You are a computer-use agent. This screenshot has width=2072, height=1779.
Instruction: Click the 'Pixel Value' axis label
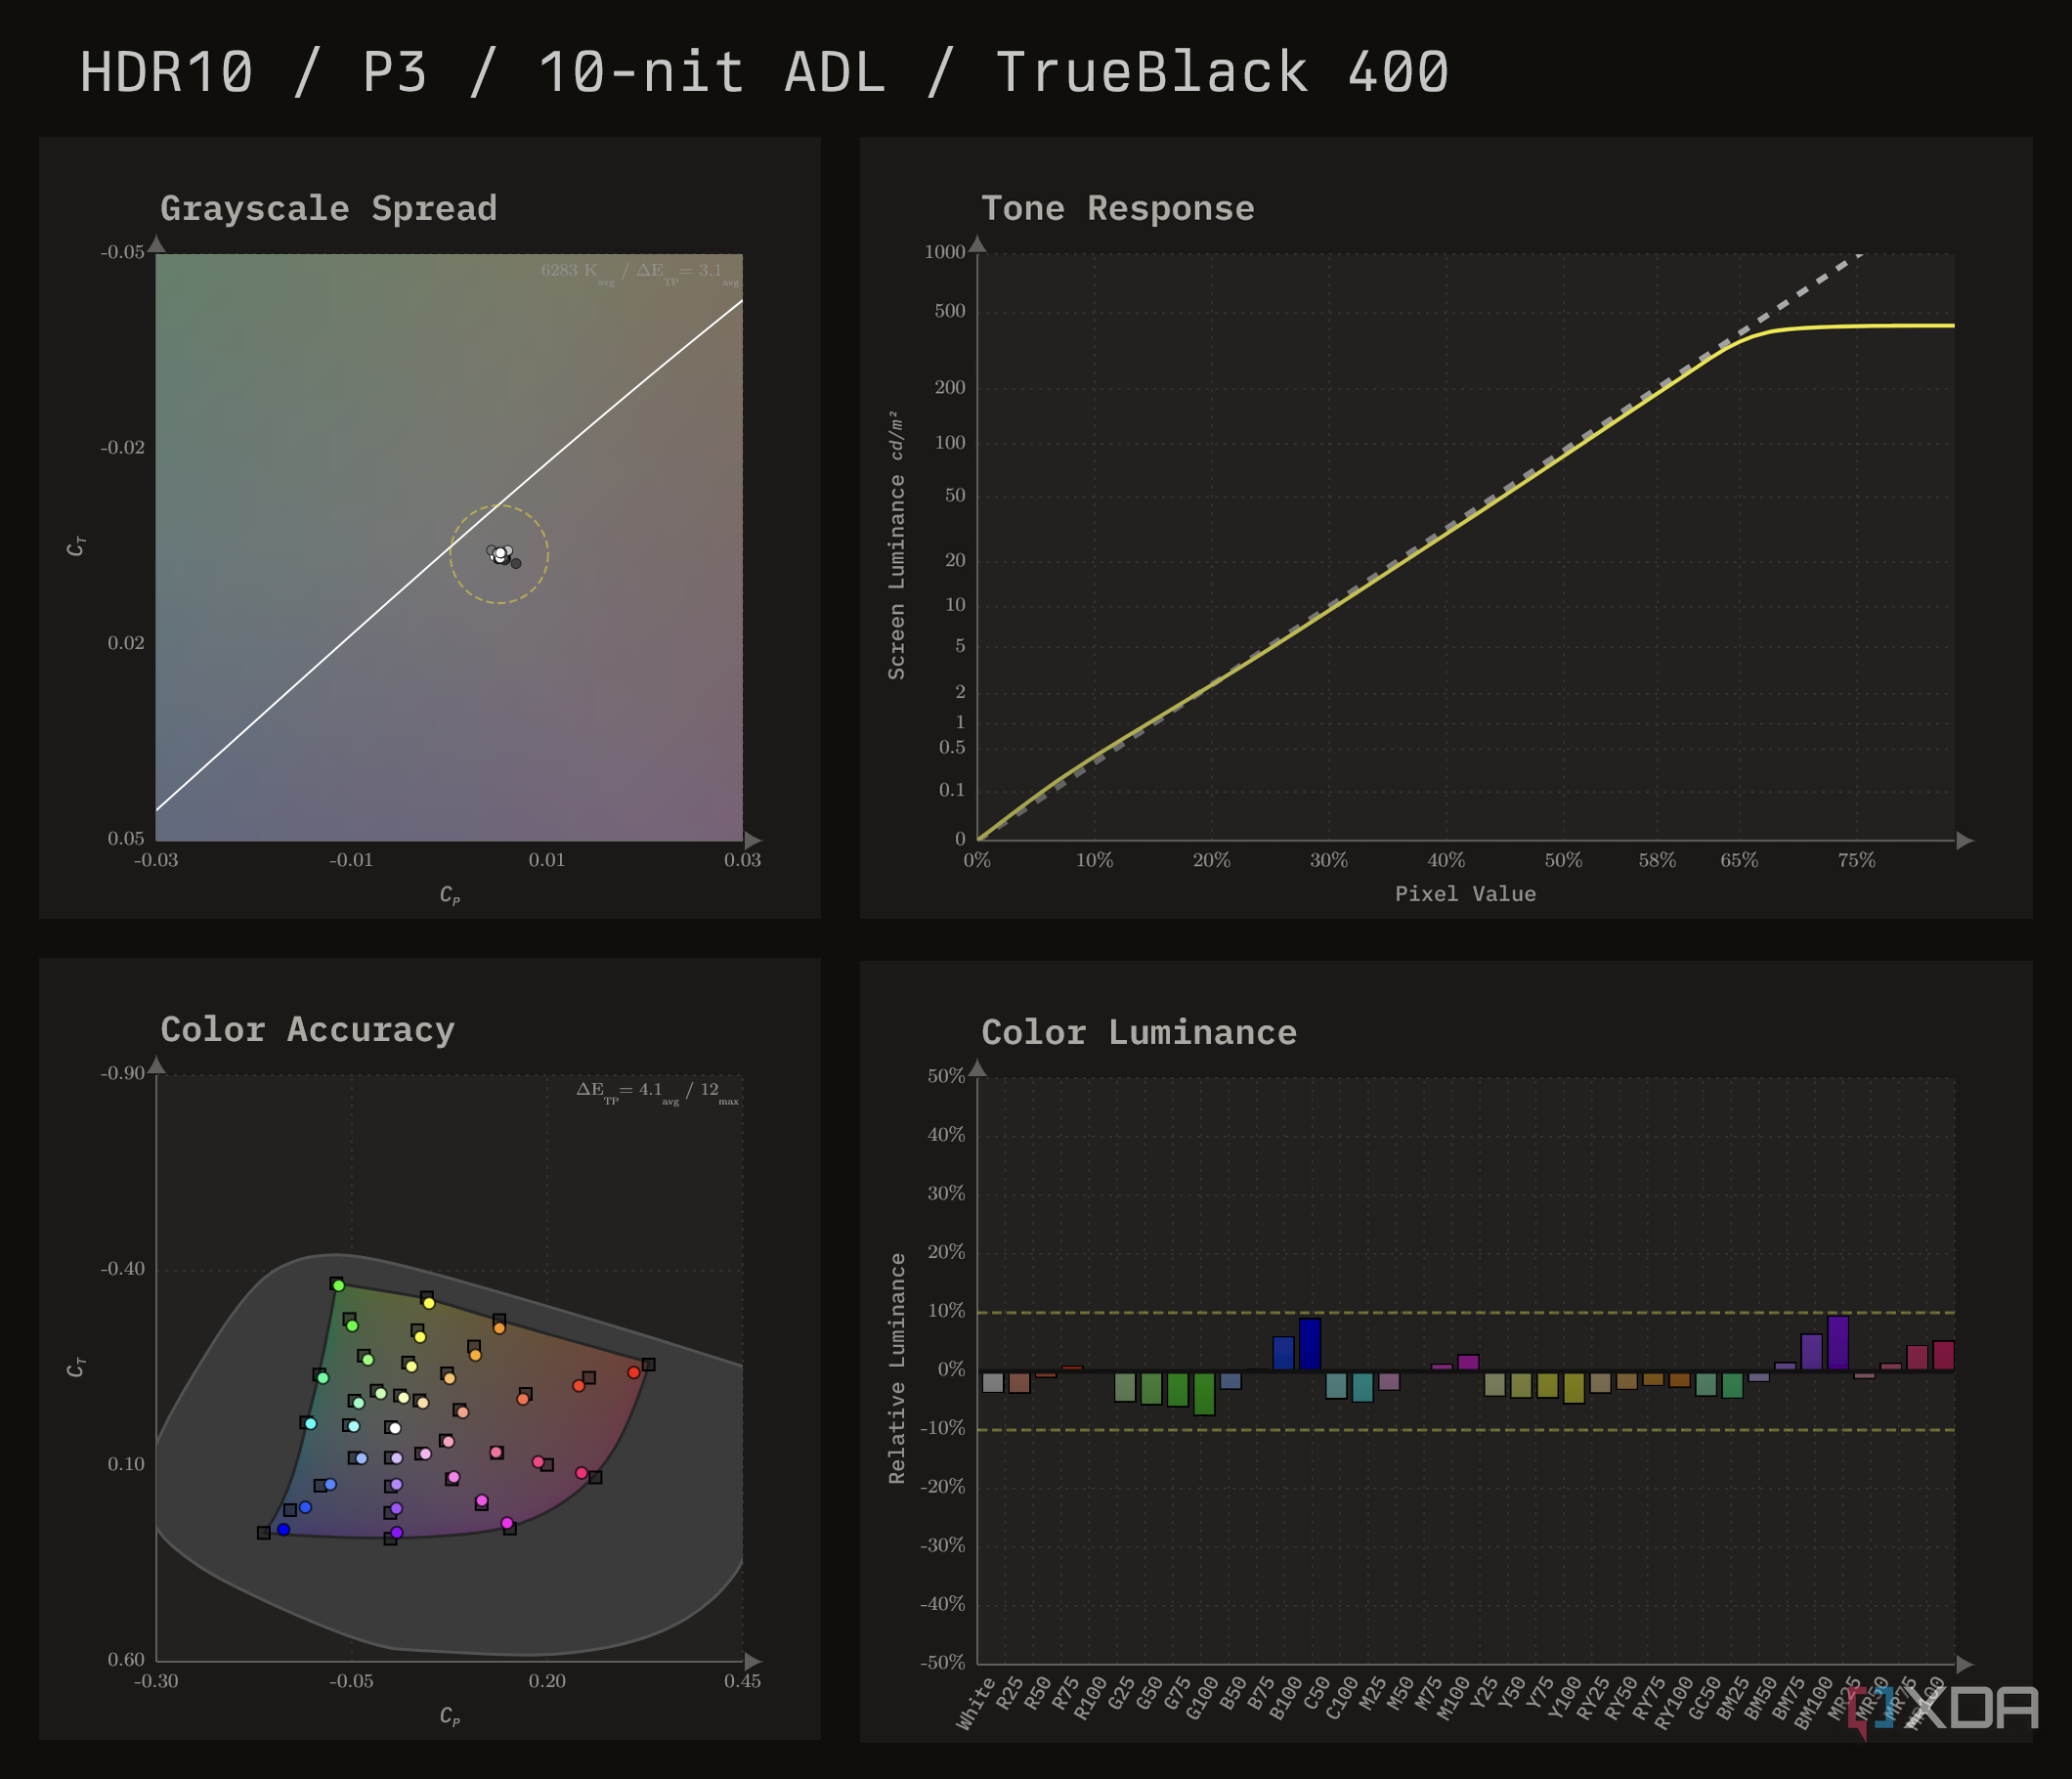click(x=1465, y=894)
